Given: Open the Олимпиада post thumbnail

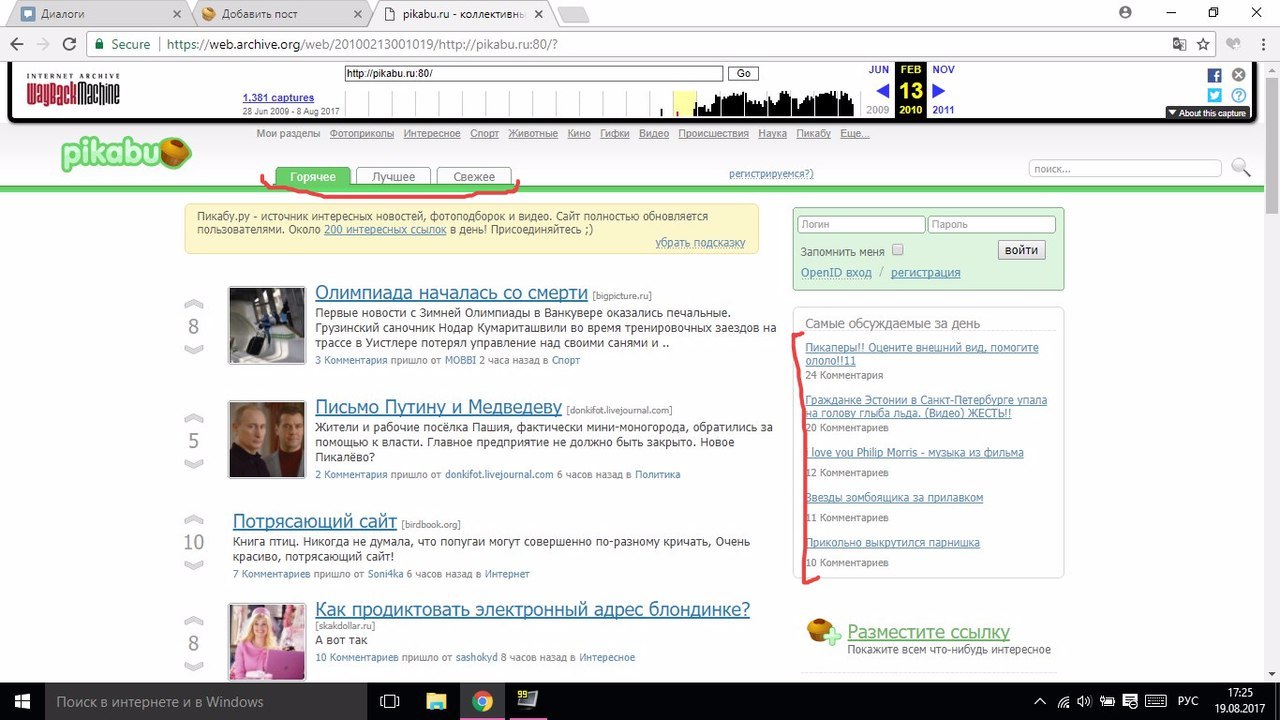Looking at the screenshot, I should 266,326.
